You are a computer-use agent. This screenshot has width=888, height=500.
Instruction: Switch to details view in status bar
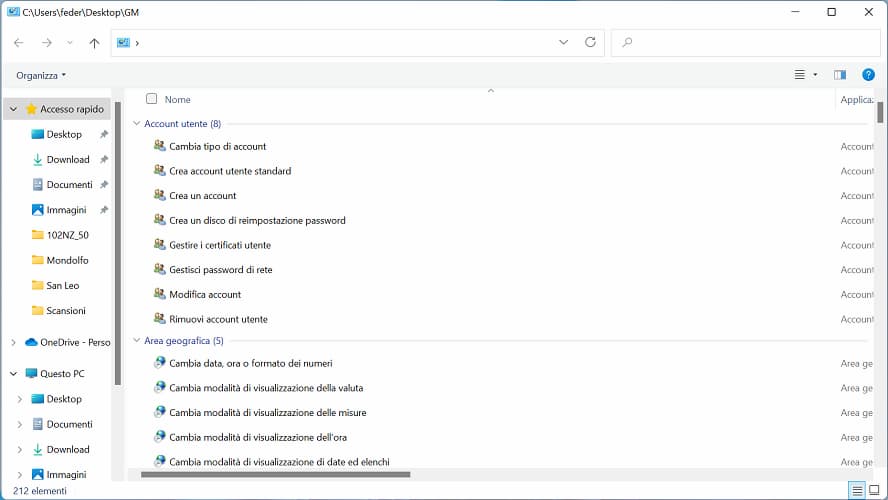[x=856, y=490]
